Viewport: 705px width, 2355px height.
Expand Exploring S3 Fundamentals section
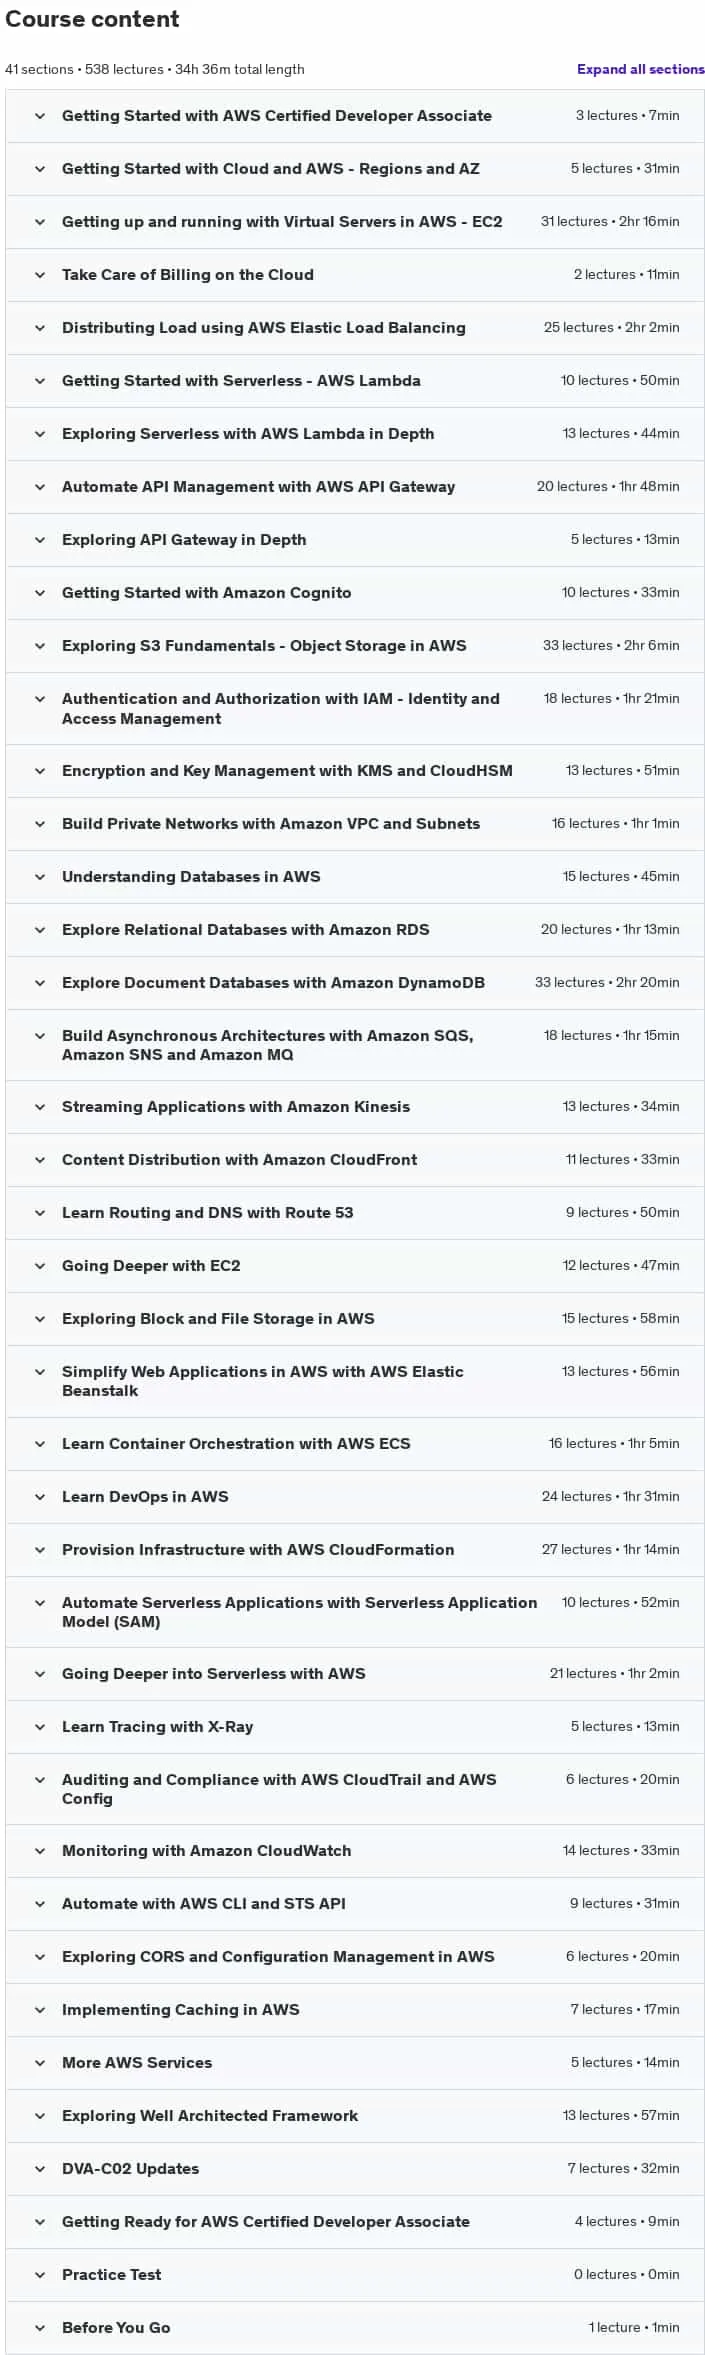[355, 645]
